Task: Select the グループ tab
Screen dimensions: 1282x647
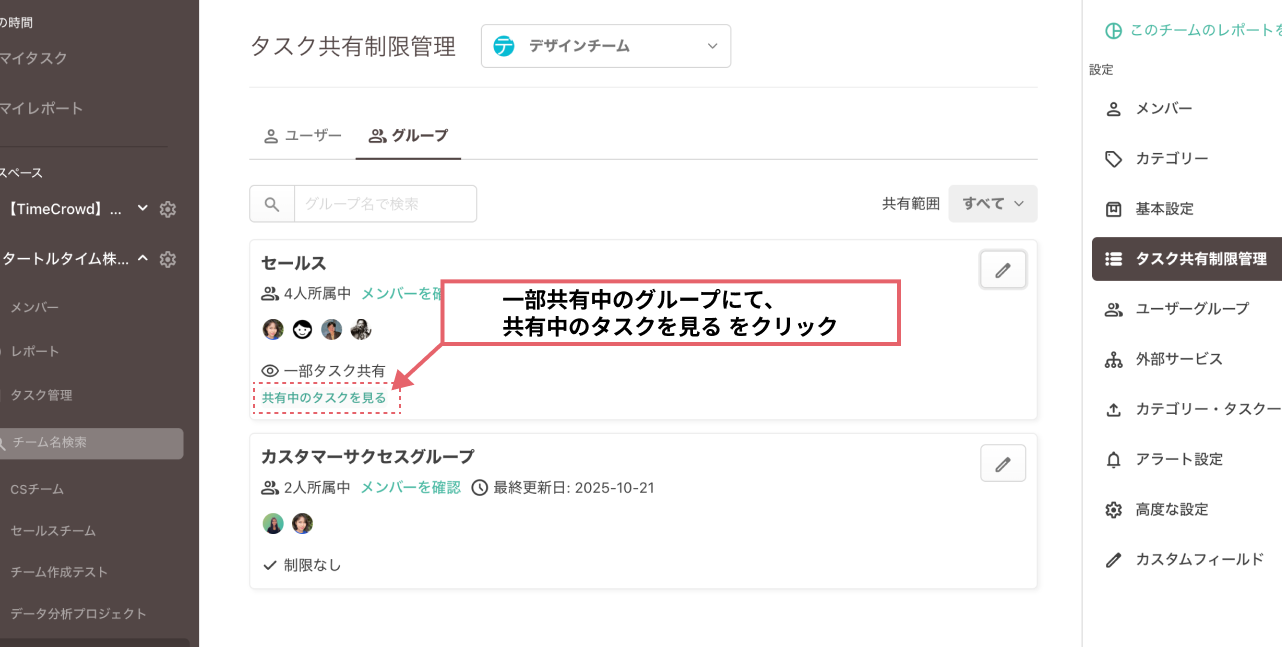Action: tap(408, 135)
